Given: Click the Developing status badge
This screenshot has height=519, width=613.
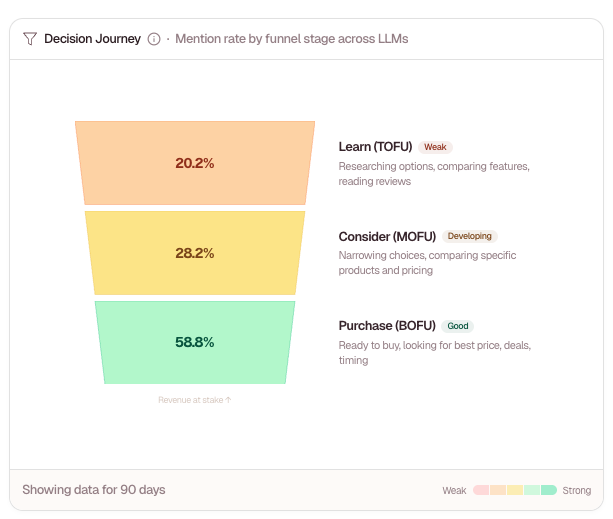Looking at the screenshot, I should (469, 237).
